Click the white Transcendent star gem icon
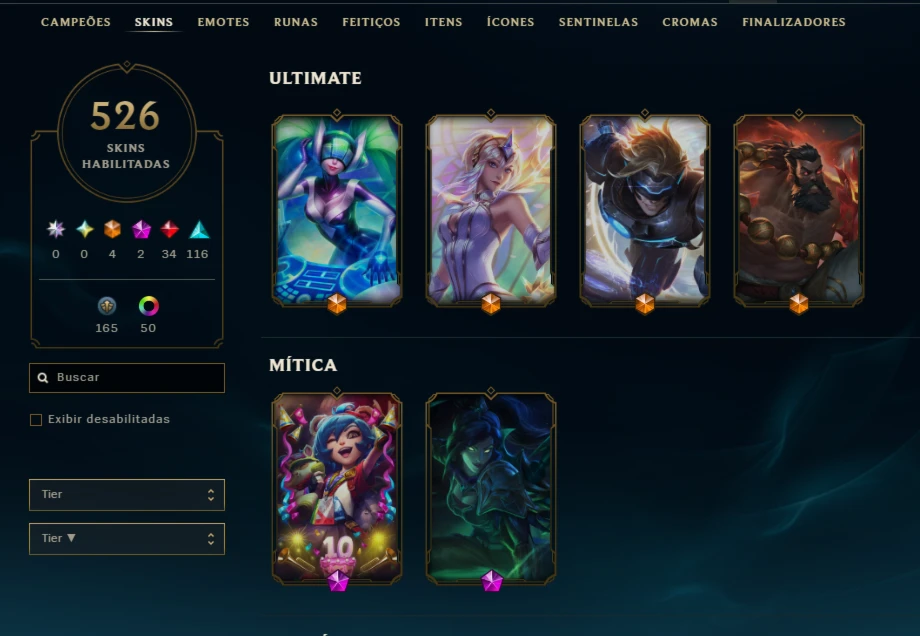Screen dimensions: 920x636 (56, 229)
